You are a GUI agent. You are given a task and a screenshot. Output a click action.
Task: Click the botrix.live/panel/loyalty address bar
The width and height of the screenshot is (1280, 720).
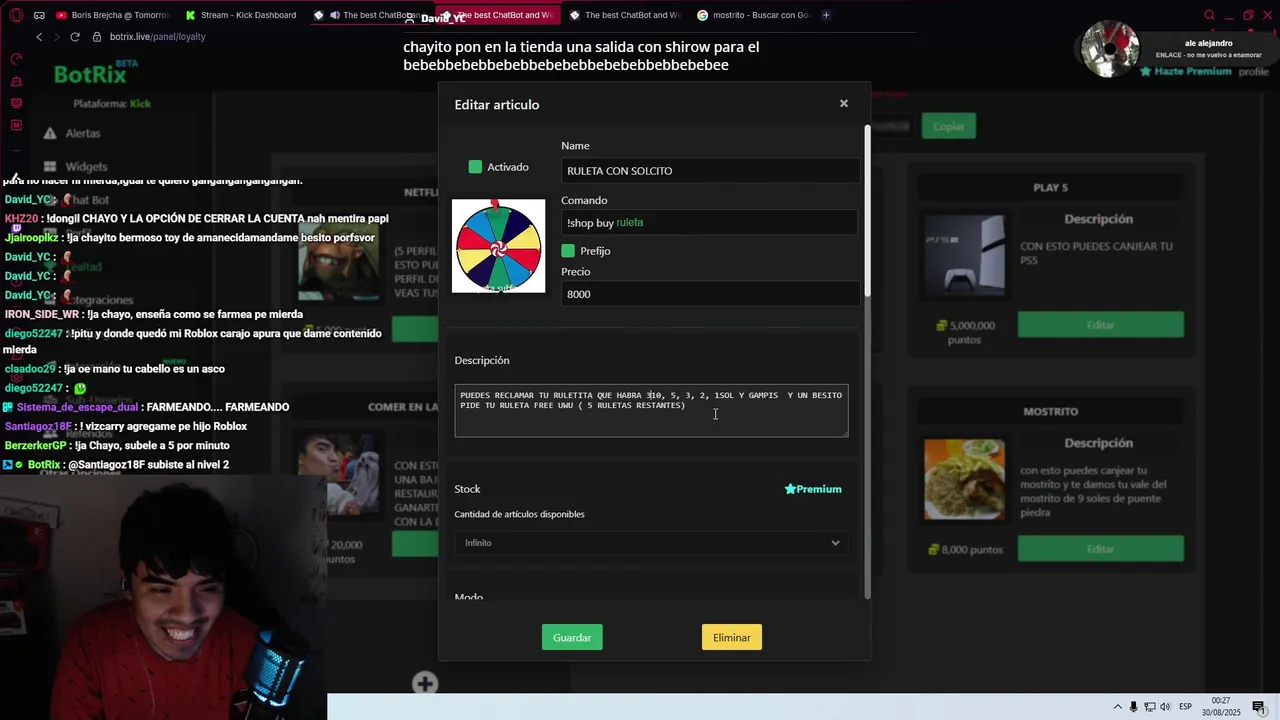pos(157,37)
